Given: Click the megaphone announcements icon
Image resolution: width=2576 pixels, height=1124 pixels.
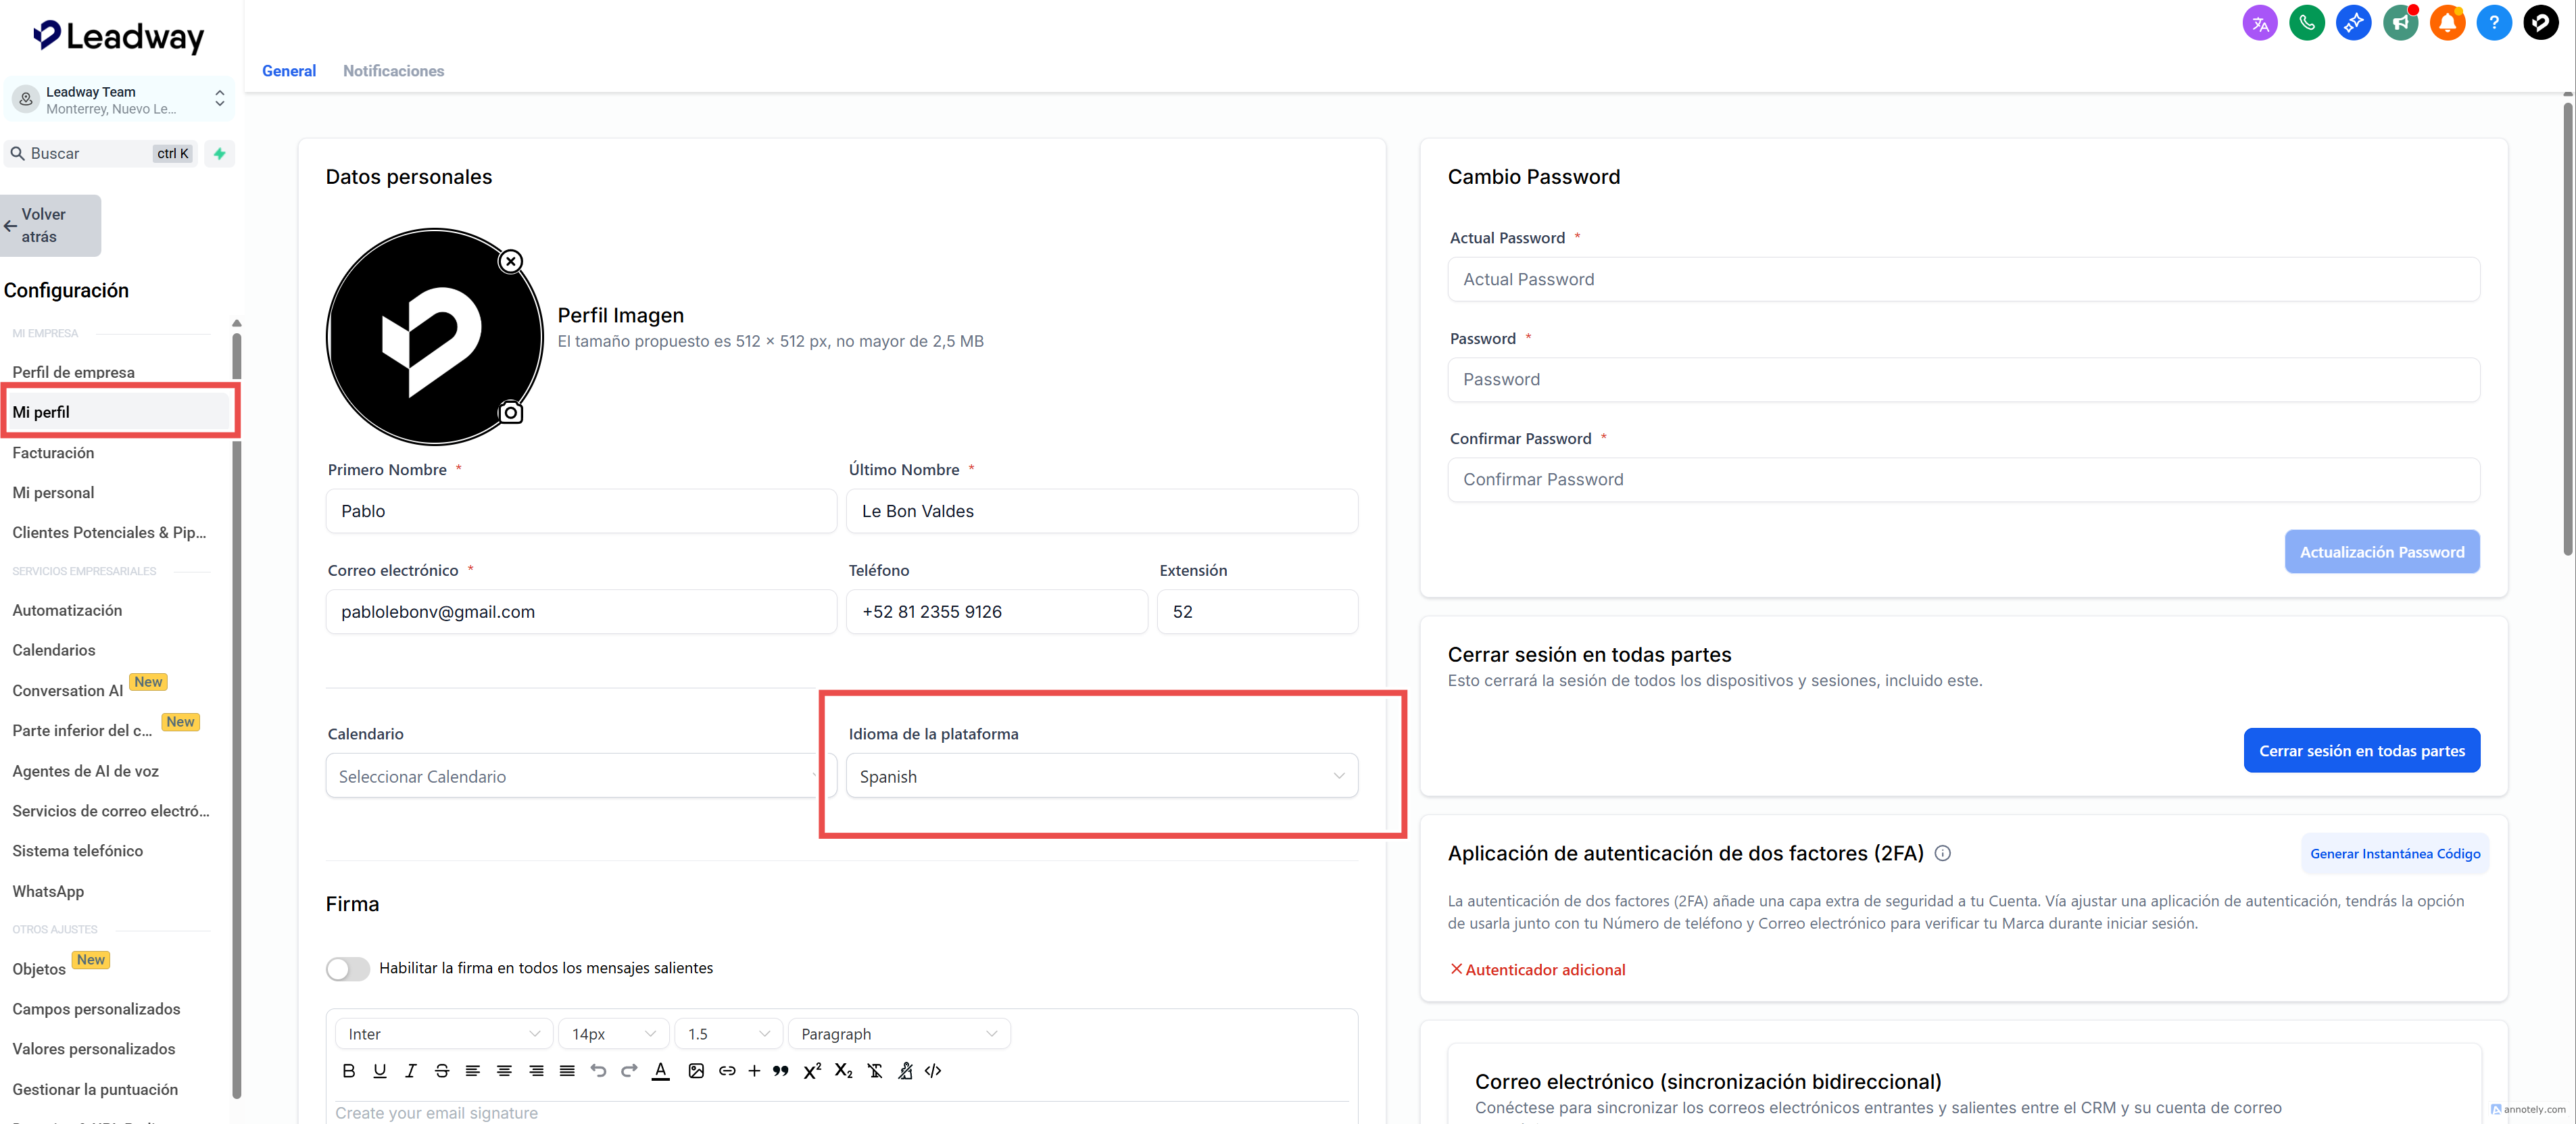Looking at the screenshot, I should 2399,23.
